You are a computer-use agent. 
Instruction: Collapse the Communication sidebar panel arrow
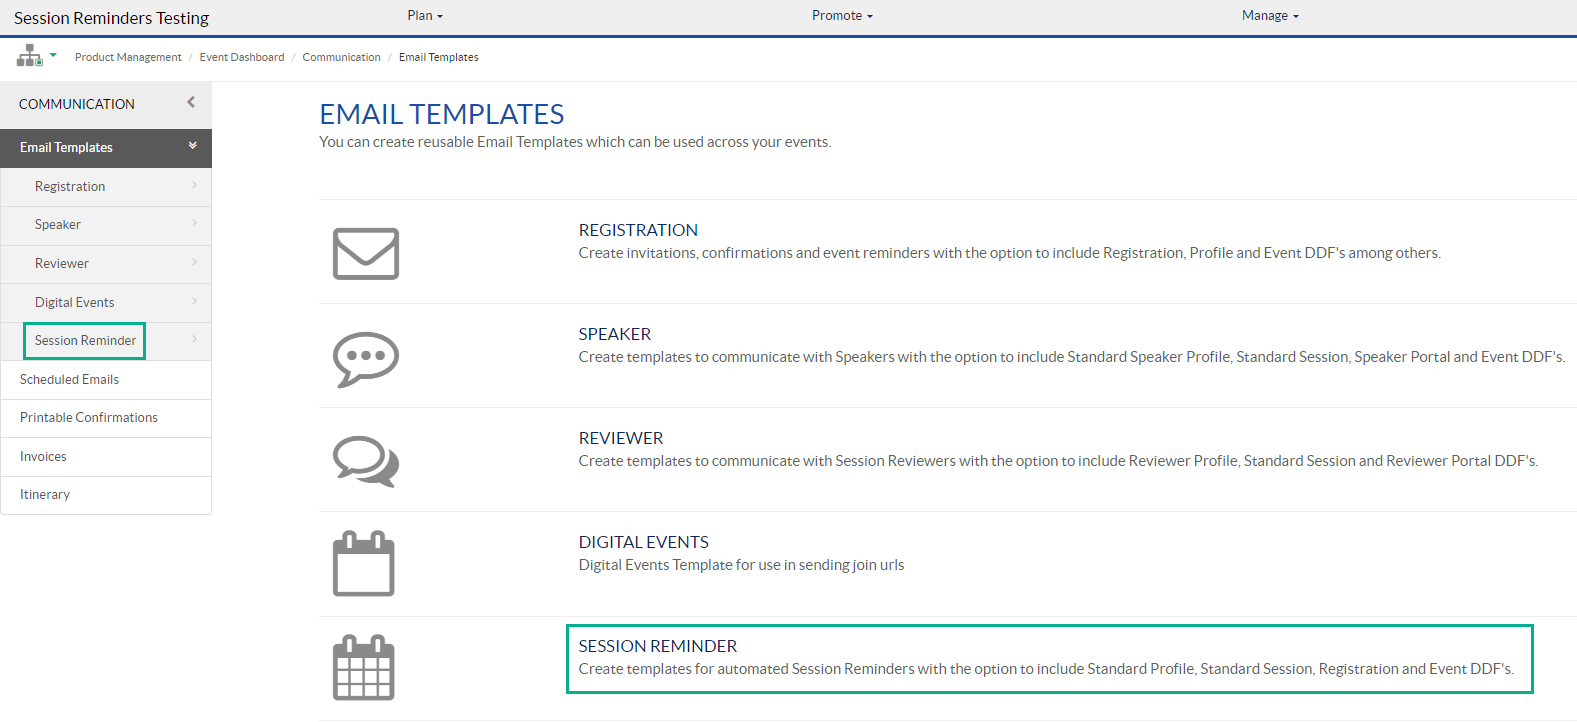pos(191,102)
